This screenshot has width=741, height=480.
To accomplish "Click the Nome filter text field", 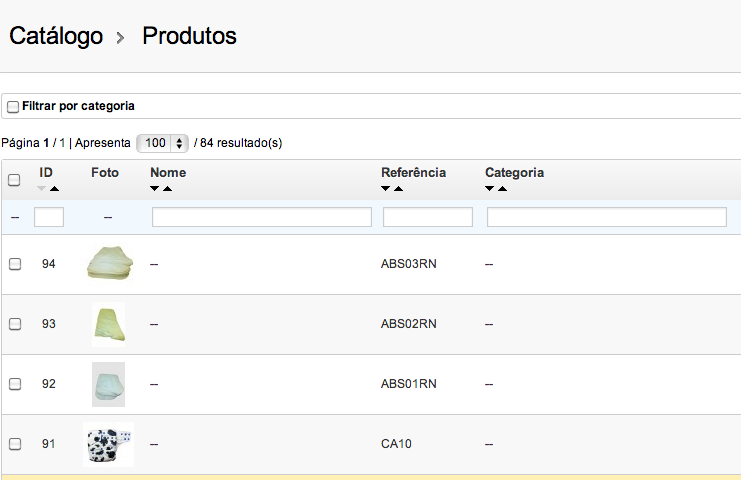I will pyautogui.click(x=261, y=217).
